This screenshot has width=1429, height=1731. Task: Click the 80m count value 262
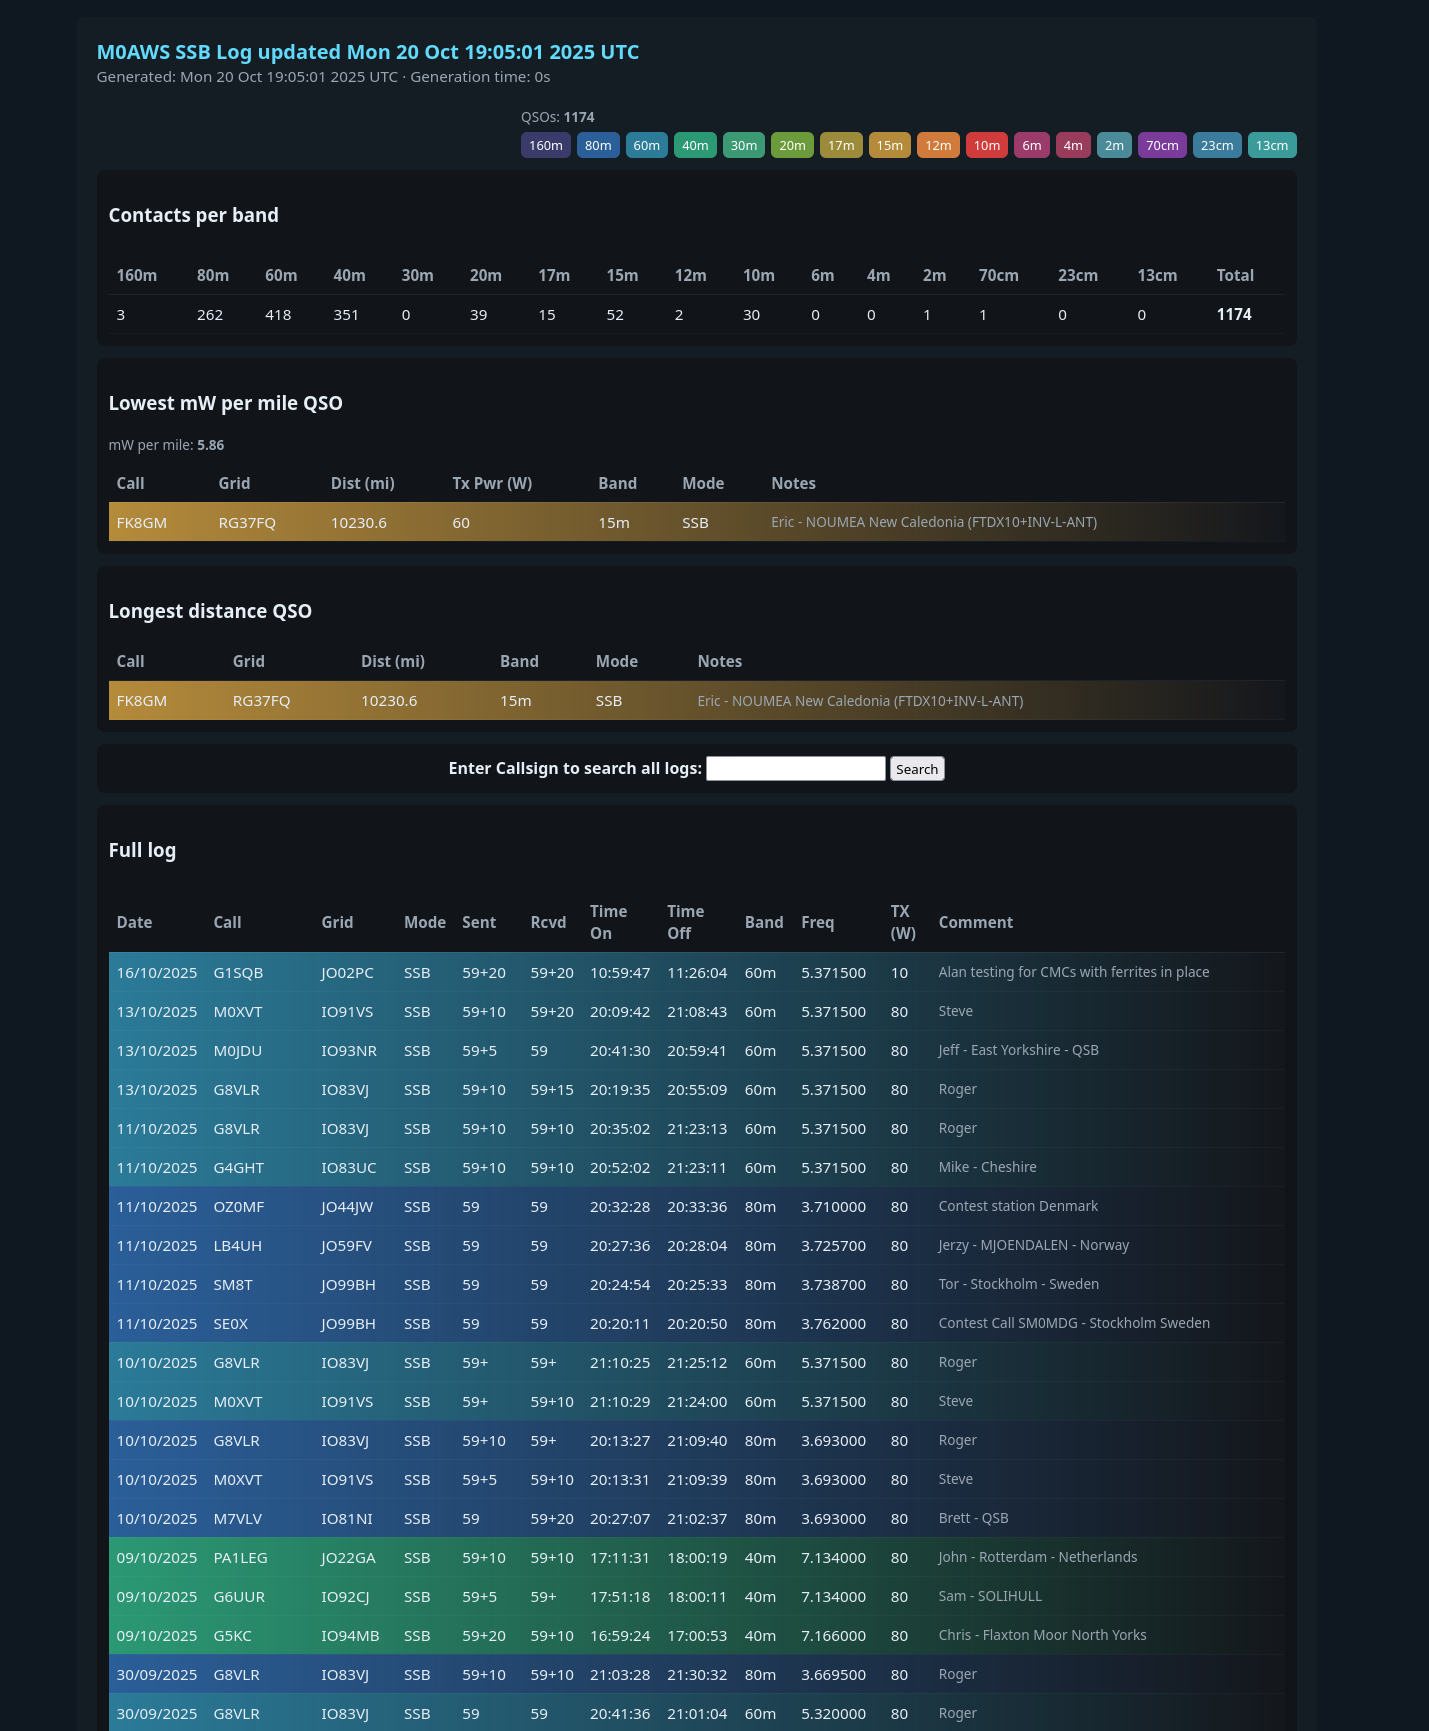[210, 314]
